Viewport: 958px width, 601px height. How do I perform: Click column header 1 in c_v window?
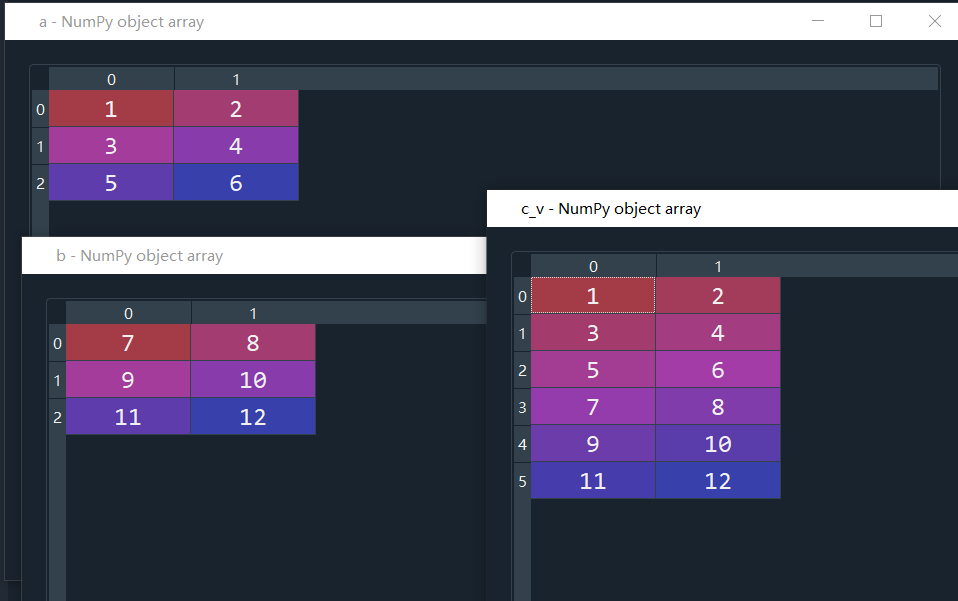[x=718, y=266]
